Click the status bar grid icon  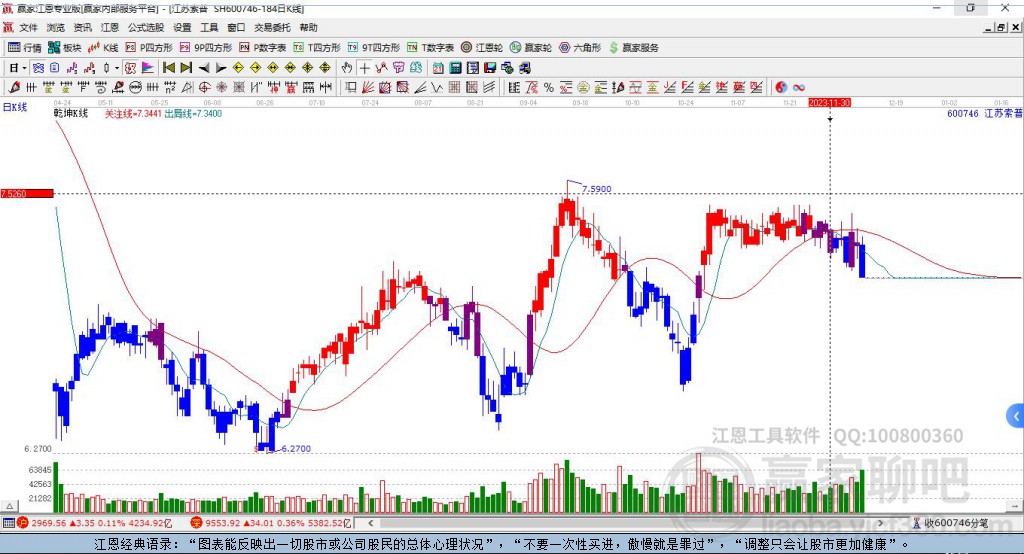pos(8,523)
